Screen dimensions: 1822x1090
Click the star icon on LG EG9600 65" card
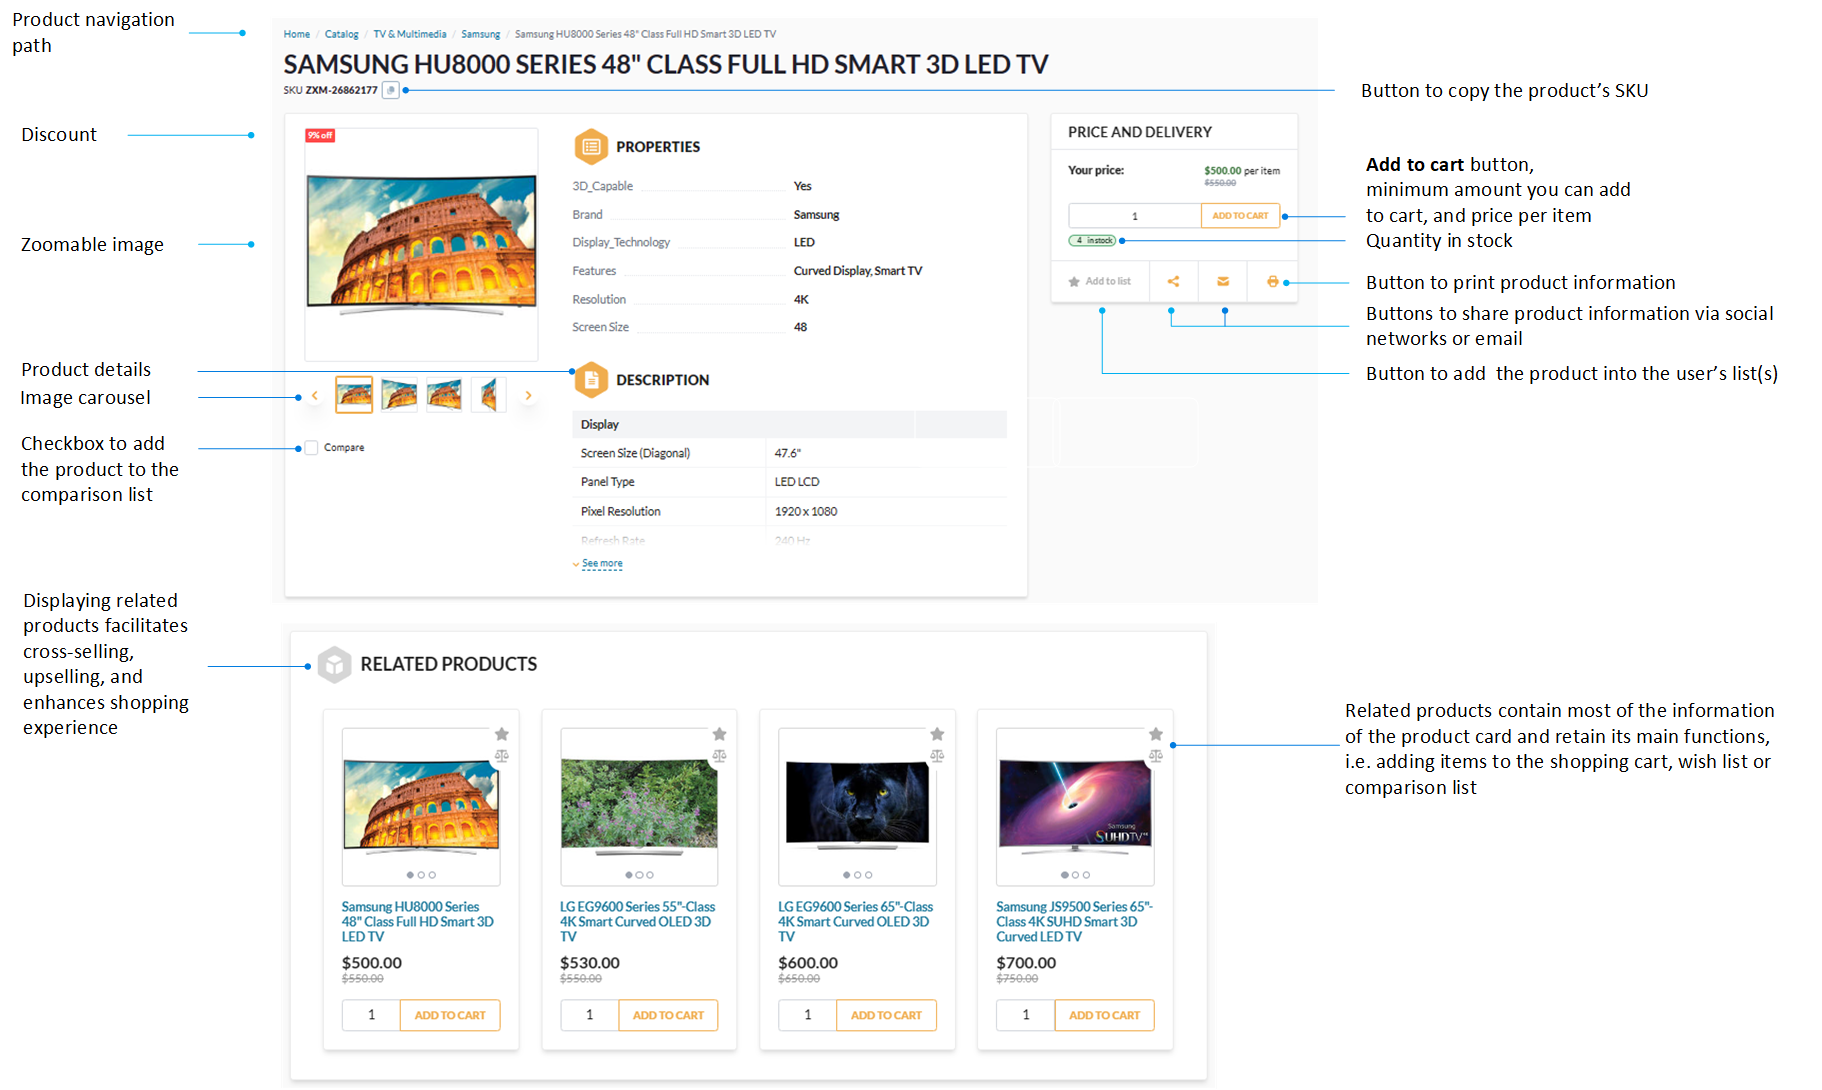937,734
